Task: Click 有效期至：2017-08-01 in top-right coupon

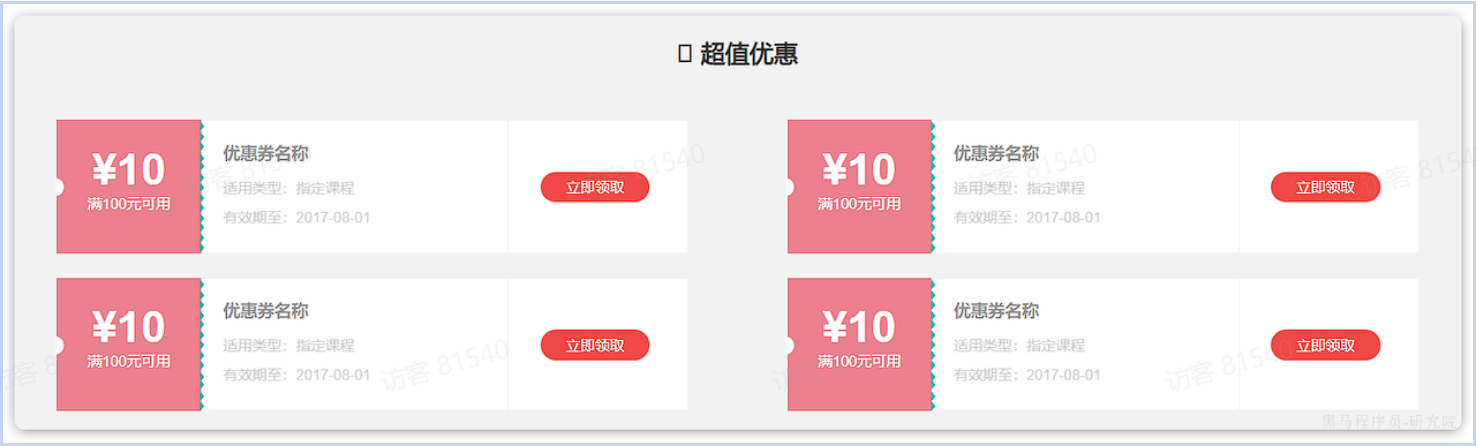Action: point(1027,217)
